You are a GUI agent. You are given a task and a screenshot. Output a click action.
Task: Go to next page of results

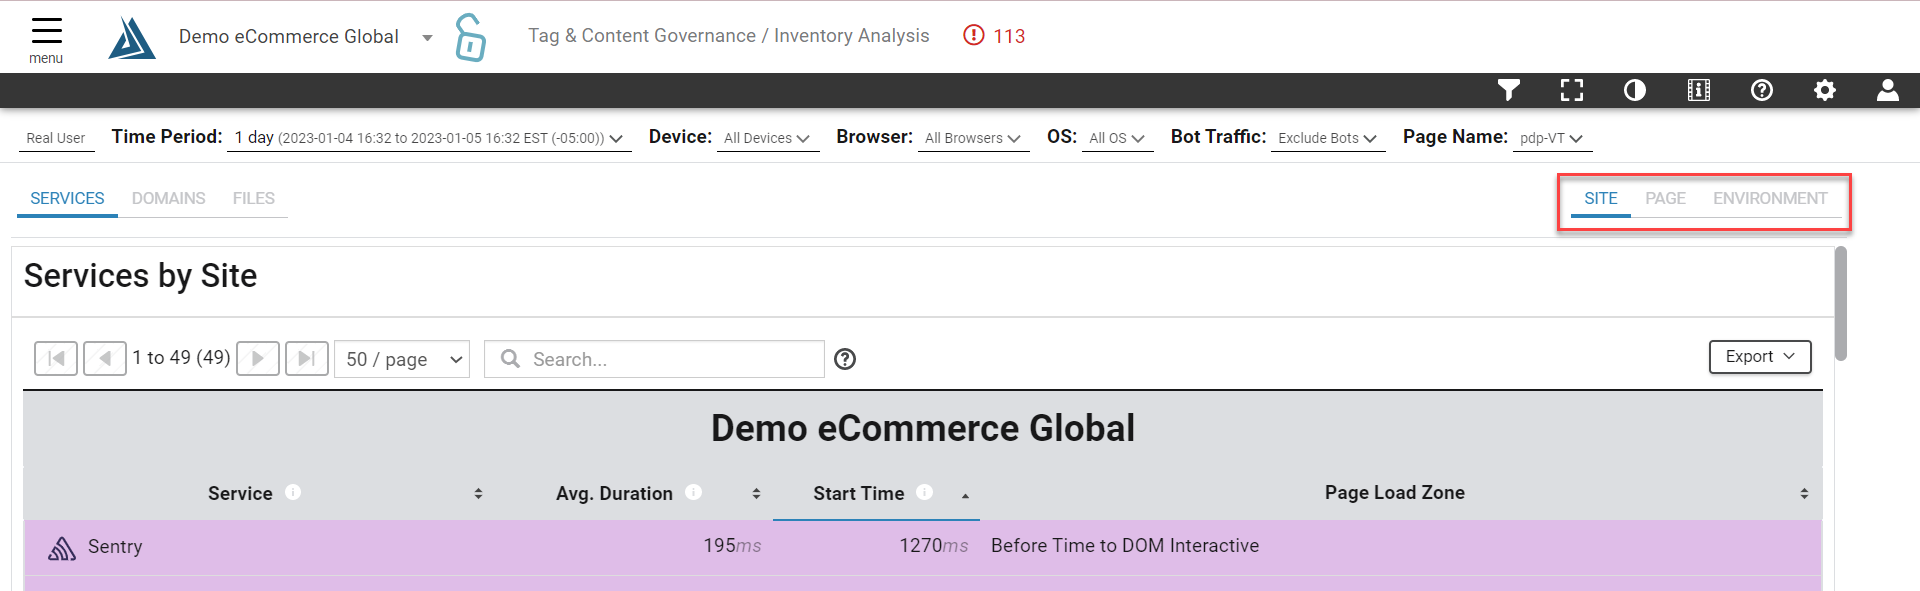point(258,358)
